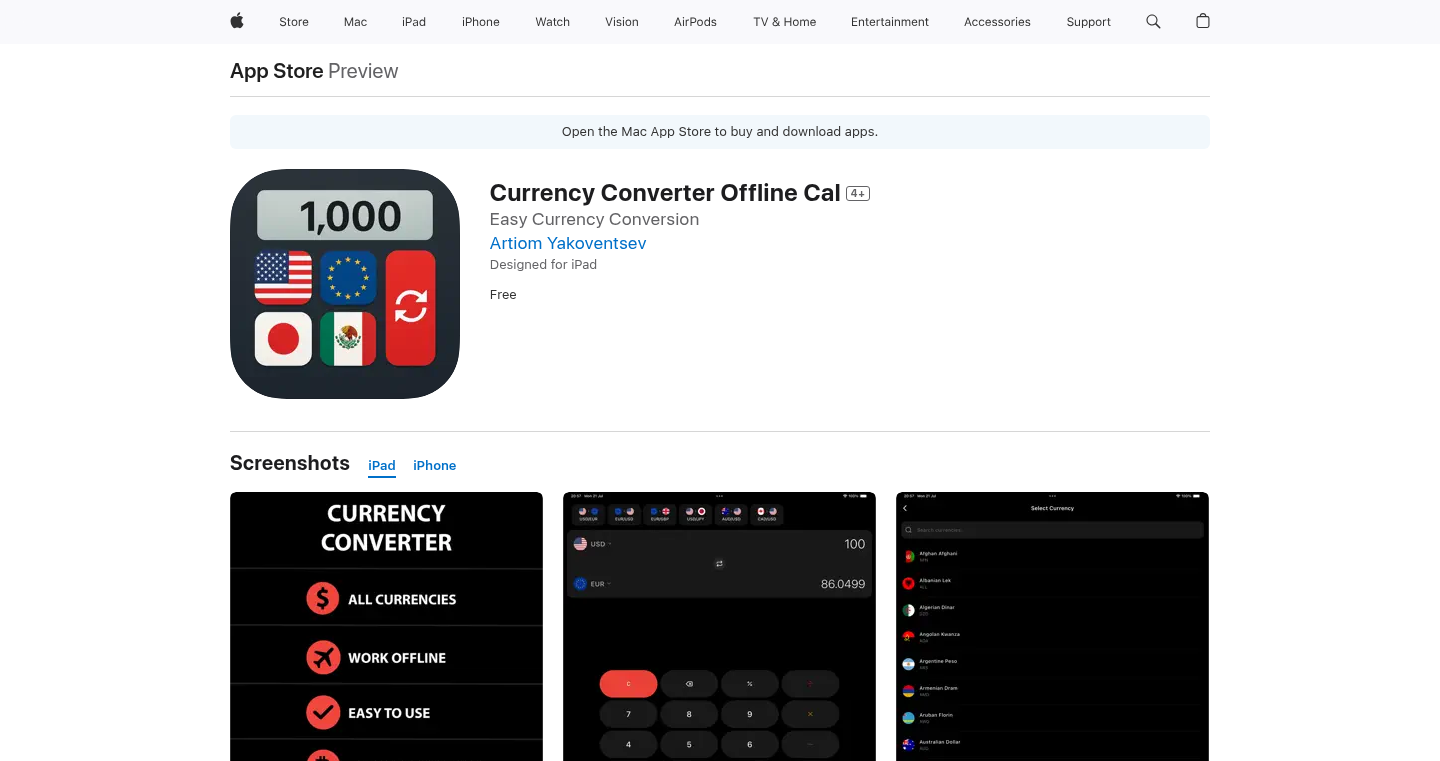Open the Select Currency list screenshot
The width and height of the screenshot is (1440, 761).
click(1052, 626)
